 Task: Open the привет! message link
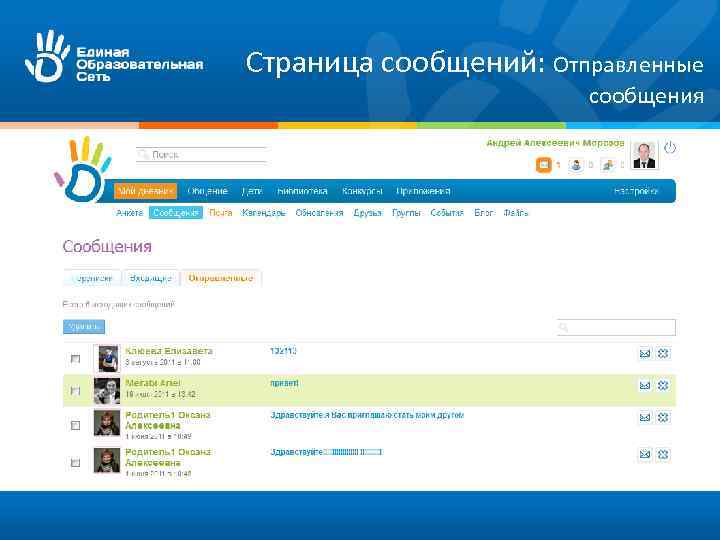point(284,383)
